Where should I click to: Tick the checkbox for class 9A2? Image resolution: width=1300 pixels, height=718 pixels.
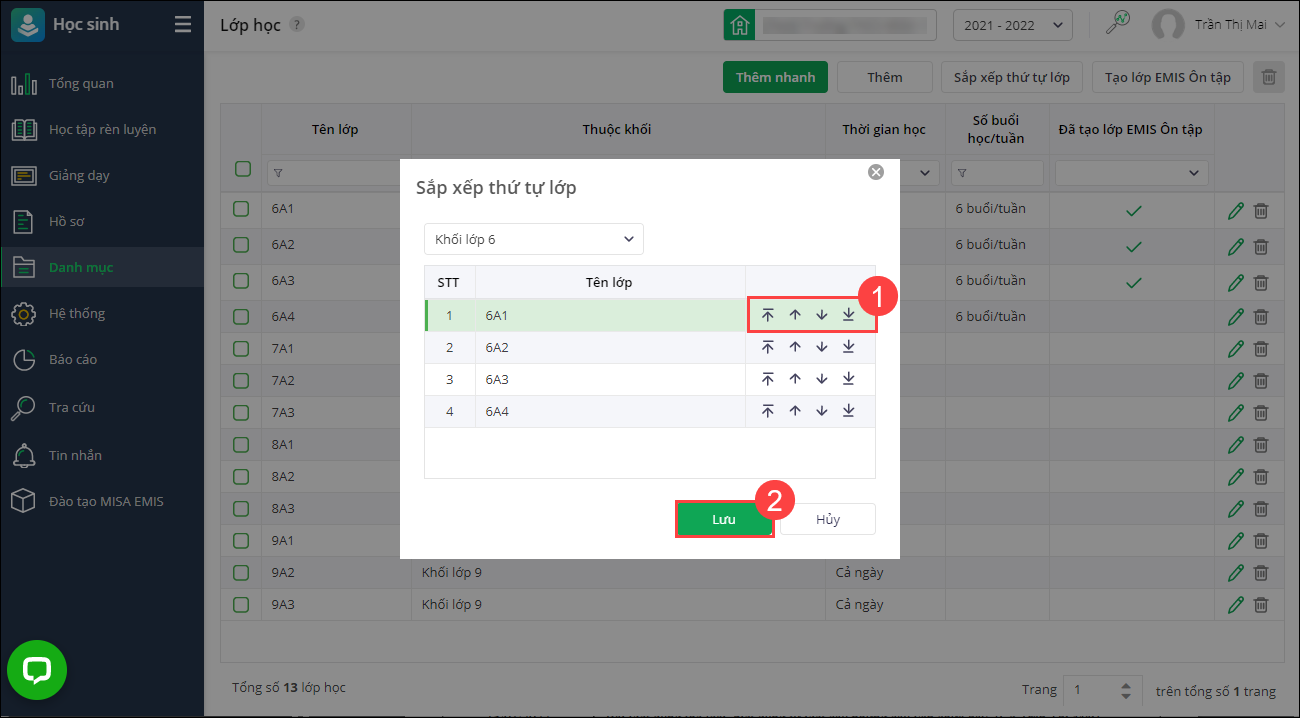241,573
